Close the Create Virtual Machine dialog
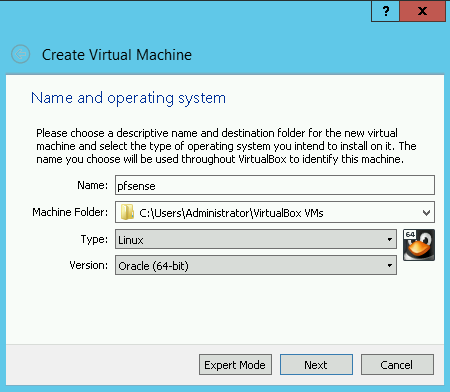 click(422, 11)
